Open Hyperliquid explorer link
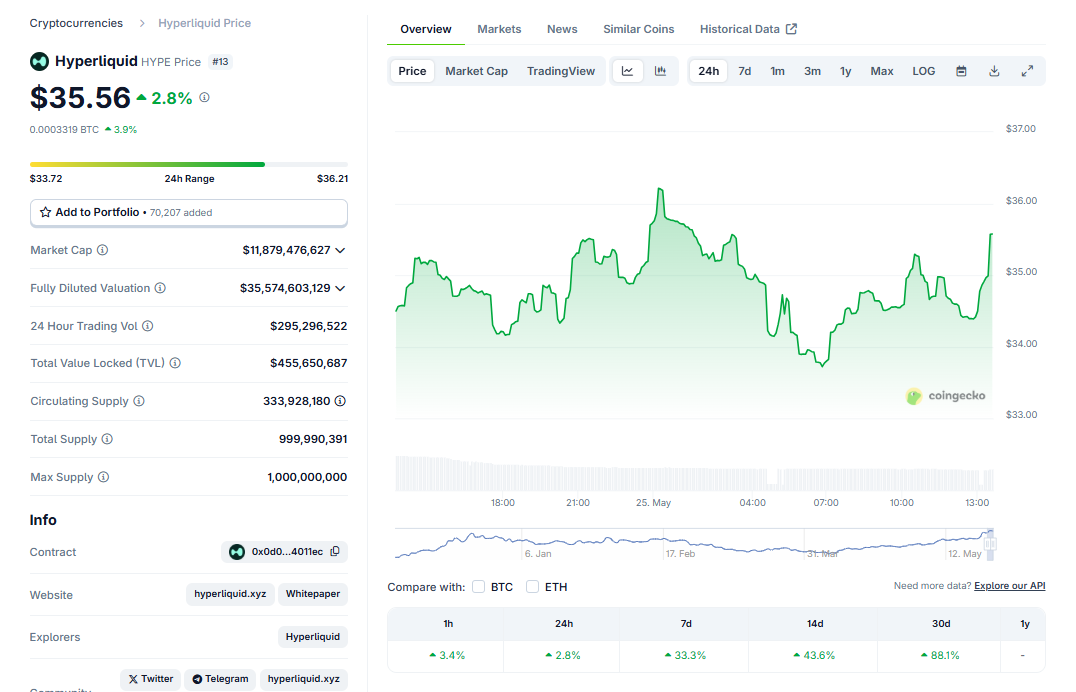1076x692 pixels. 313,636
